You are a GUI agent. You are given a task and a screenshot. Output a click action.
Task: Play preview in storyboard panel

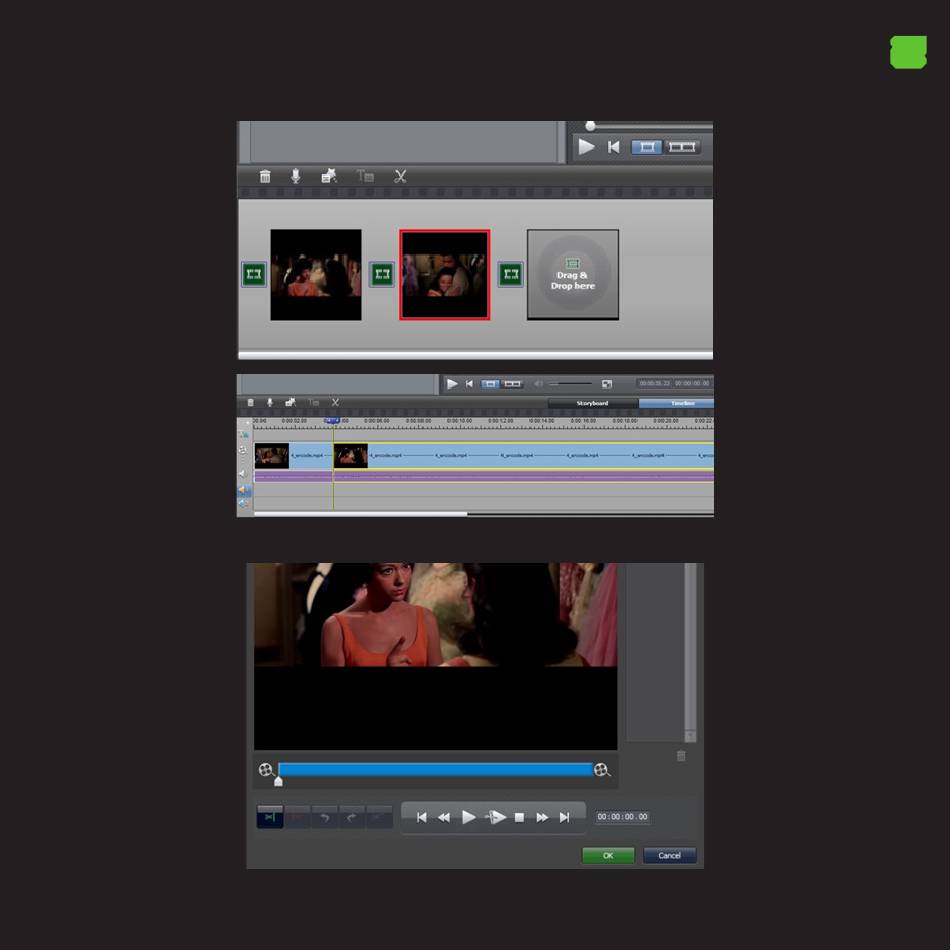tap(585, 147)
